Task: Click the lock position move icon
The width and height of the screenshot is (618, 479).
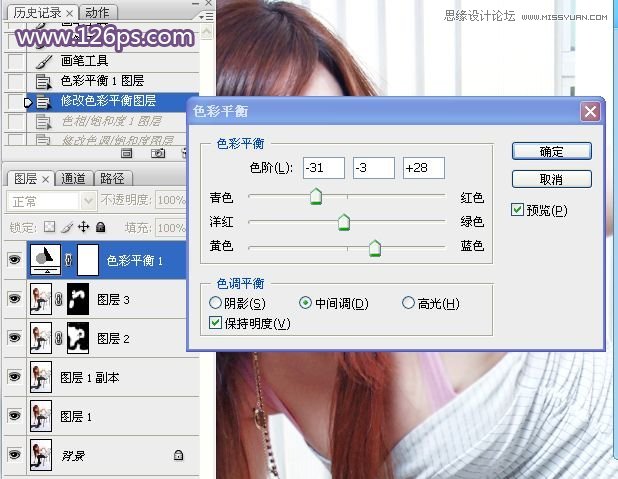Action: pyautogui.click(x=84, y=227)
